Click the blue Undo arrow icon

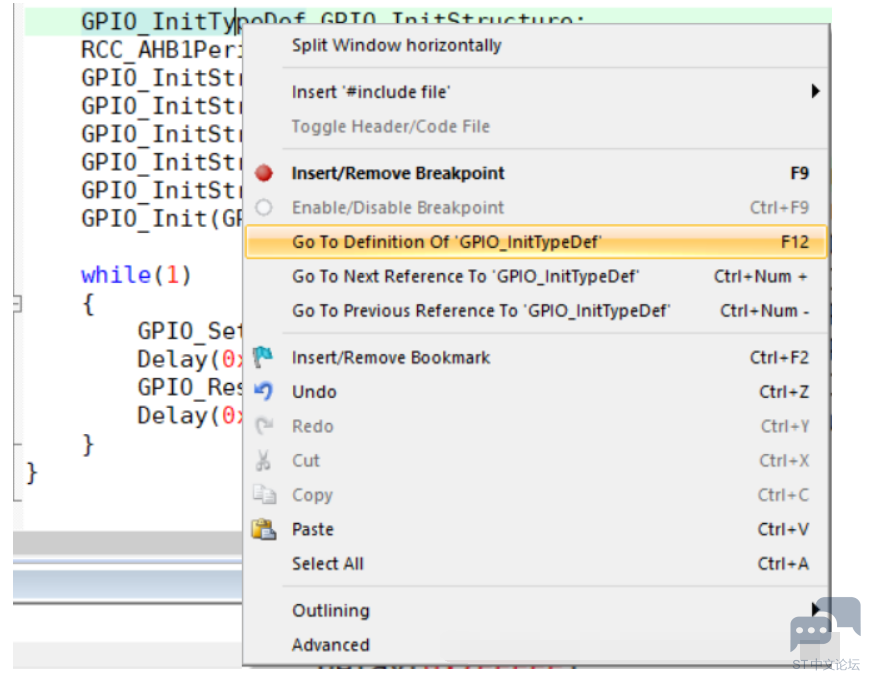[x=264, y=392]
